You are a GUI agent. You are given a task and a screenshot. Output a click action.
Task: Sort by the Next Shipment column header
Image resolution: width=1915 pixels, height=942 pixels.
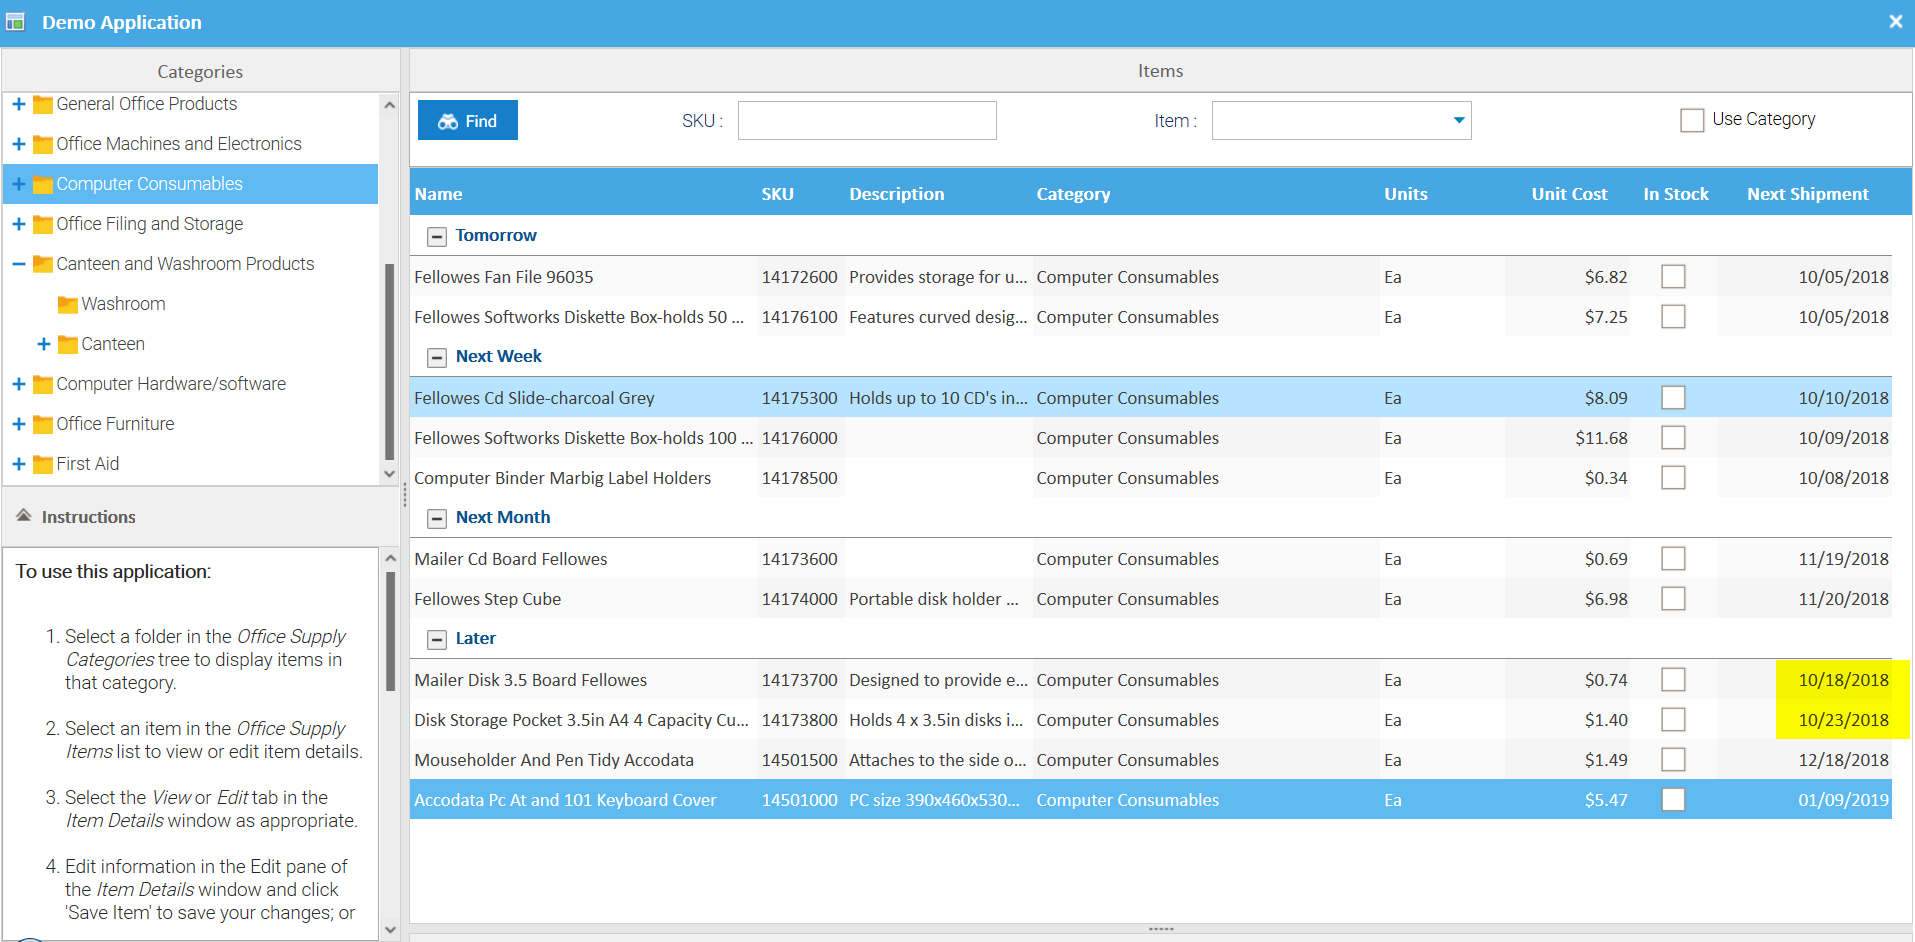point(1808,194)
